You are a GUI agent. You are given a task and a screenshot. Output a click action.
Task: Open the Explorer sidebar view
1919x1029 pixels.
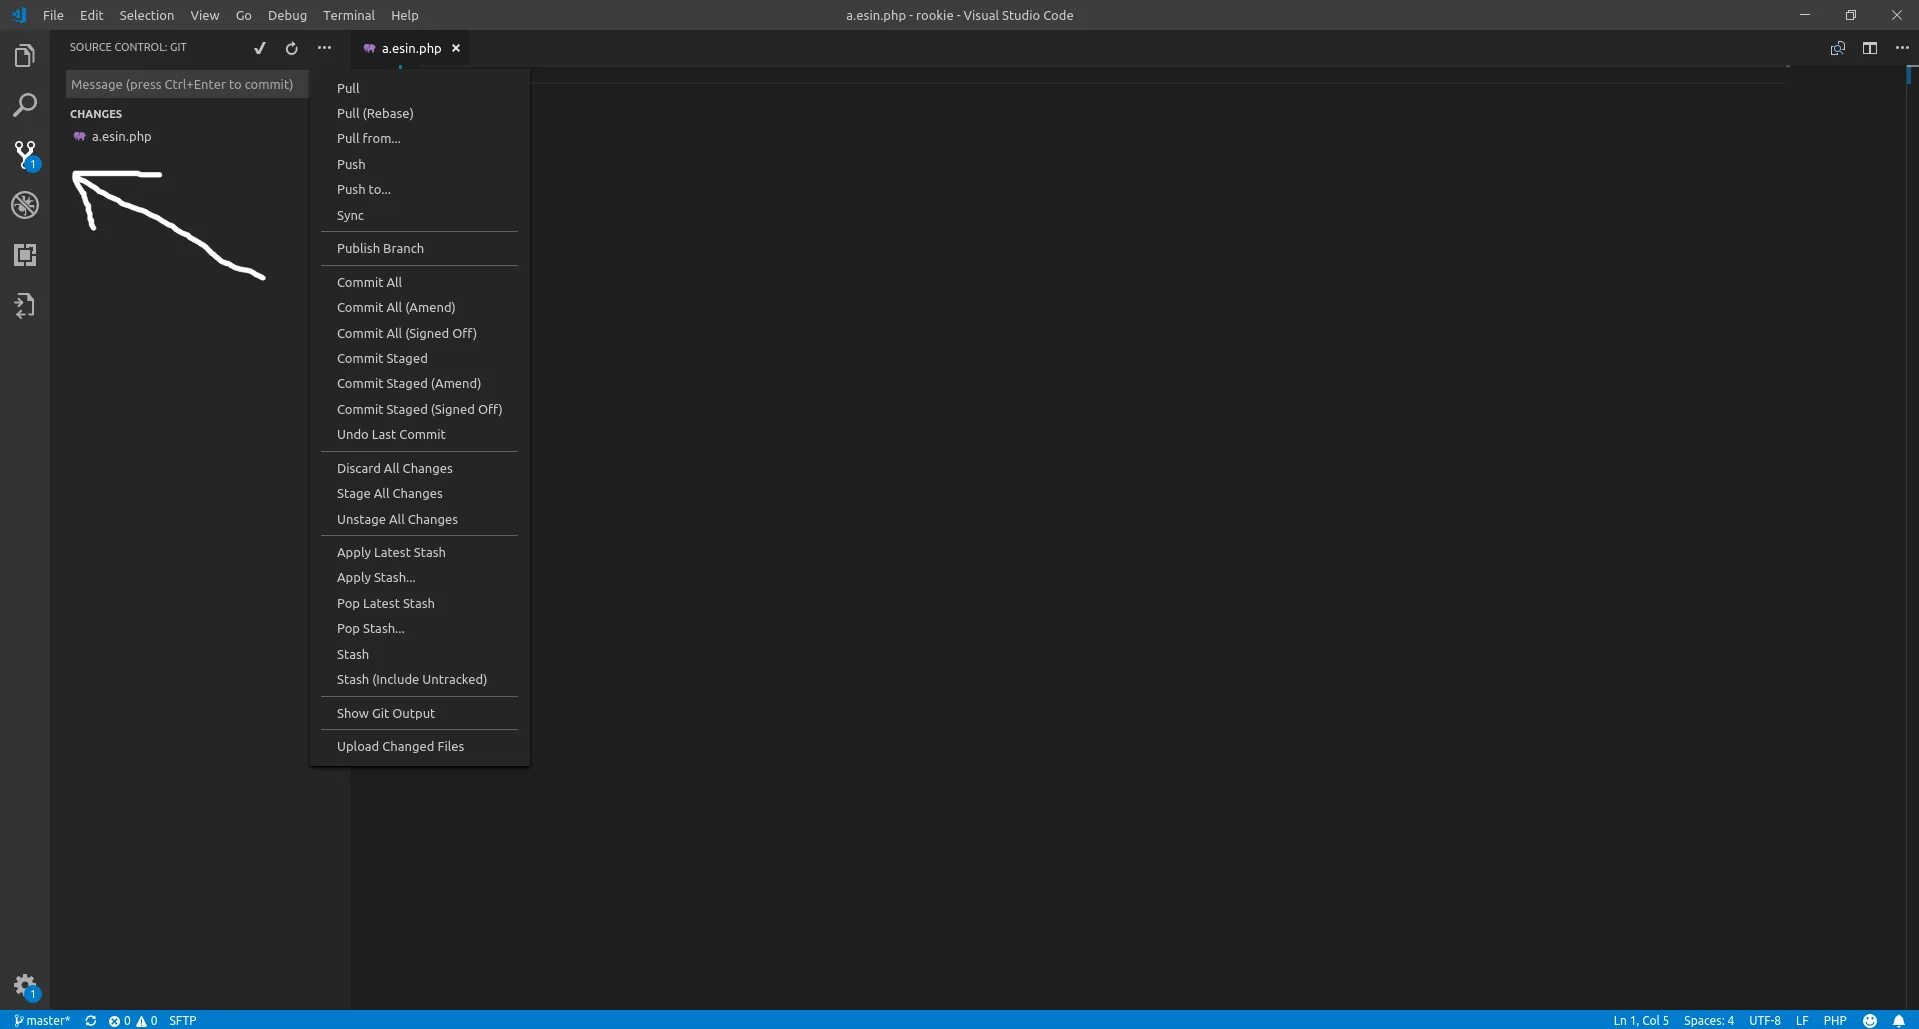tap(25, 56)
